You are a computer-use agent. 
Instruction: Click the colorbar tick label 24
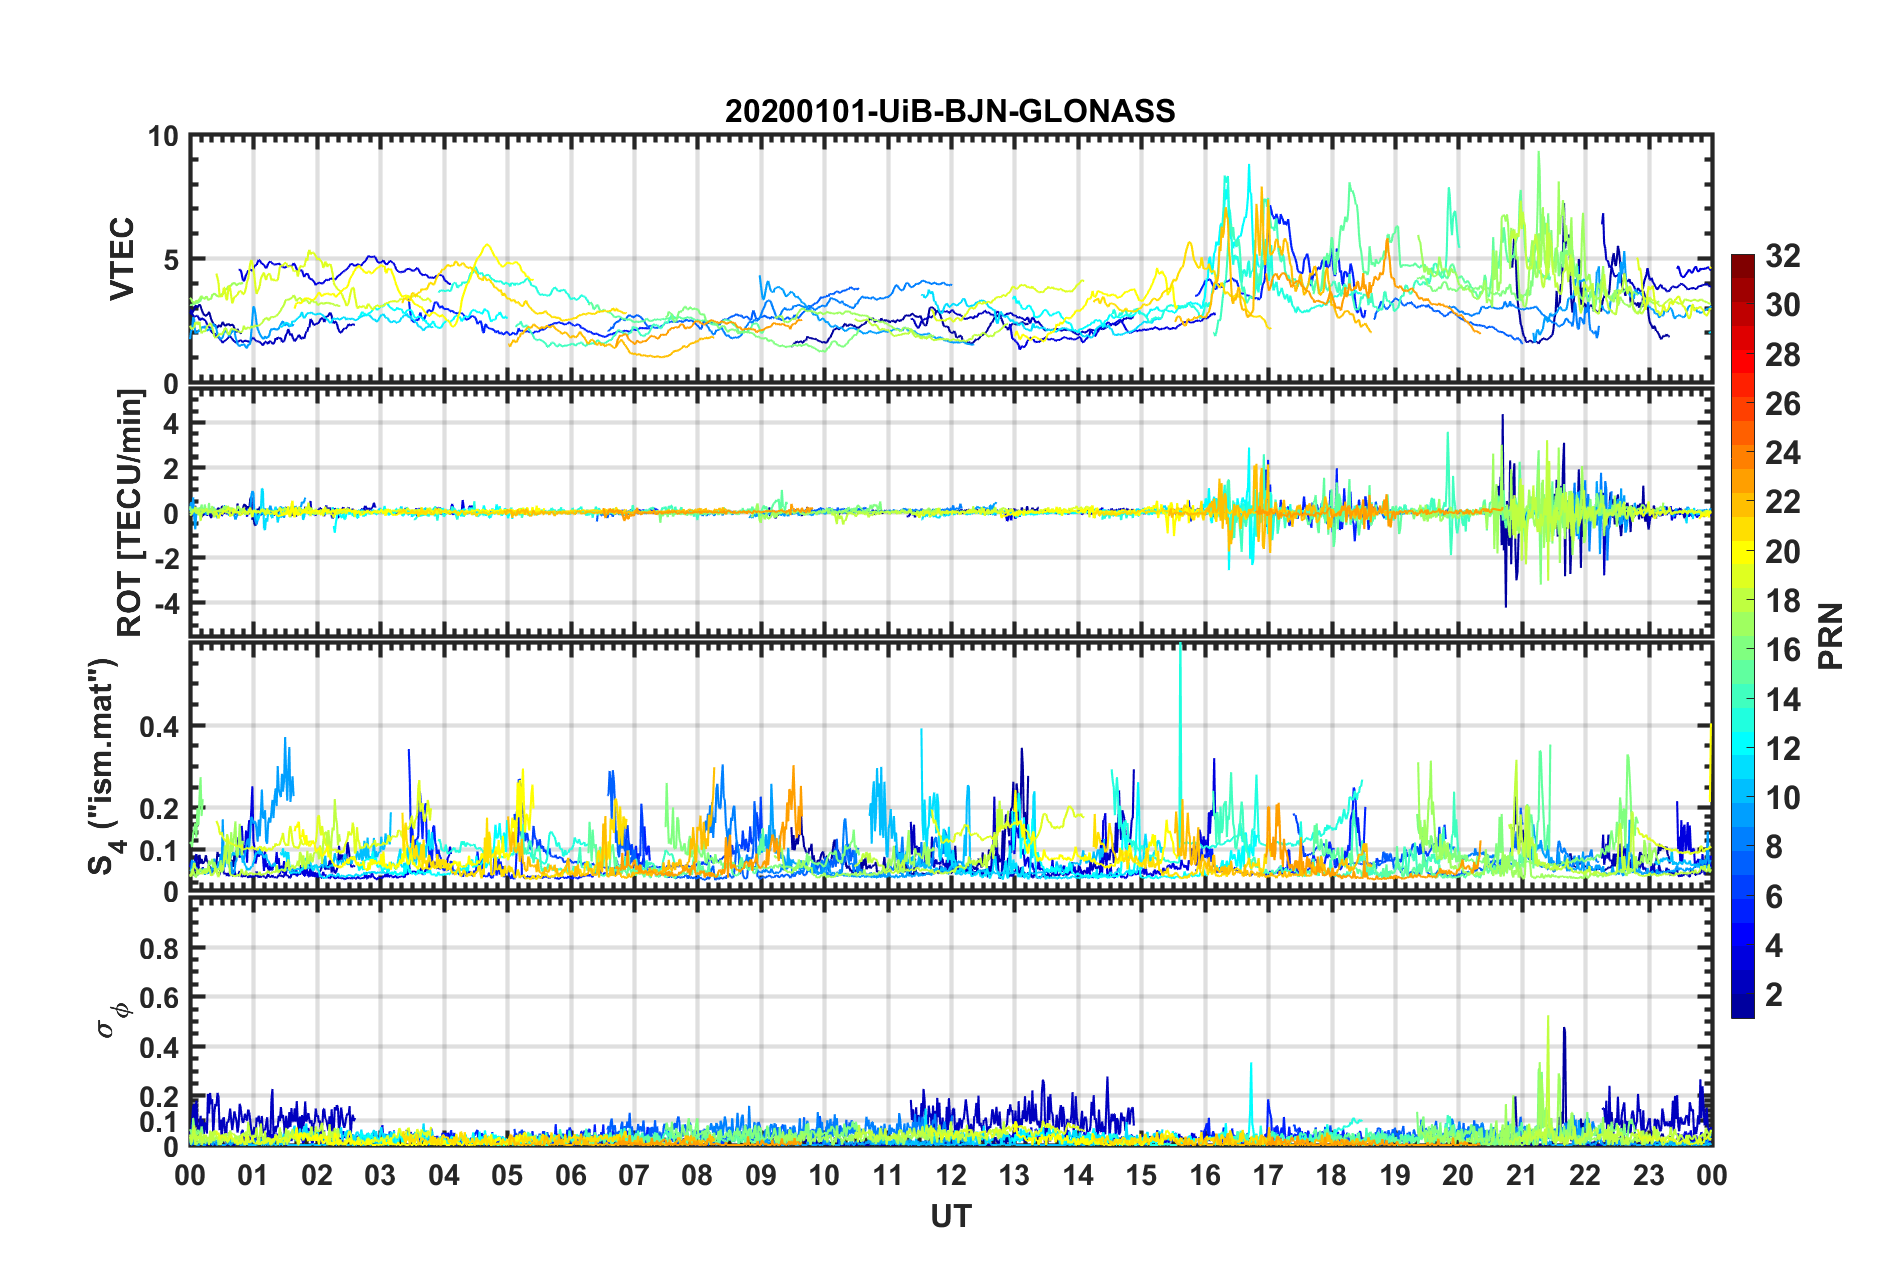coord(1782,453)
